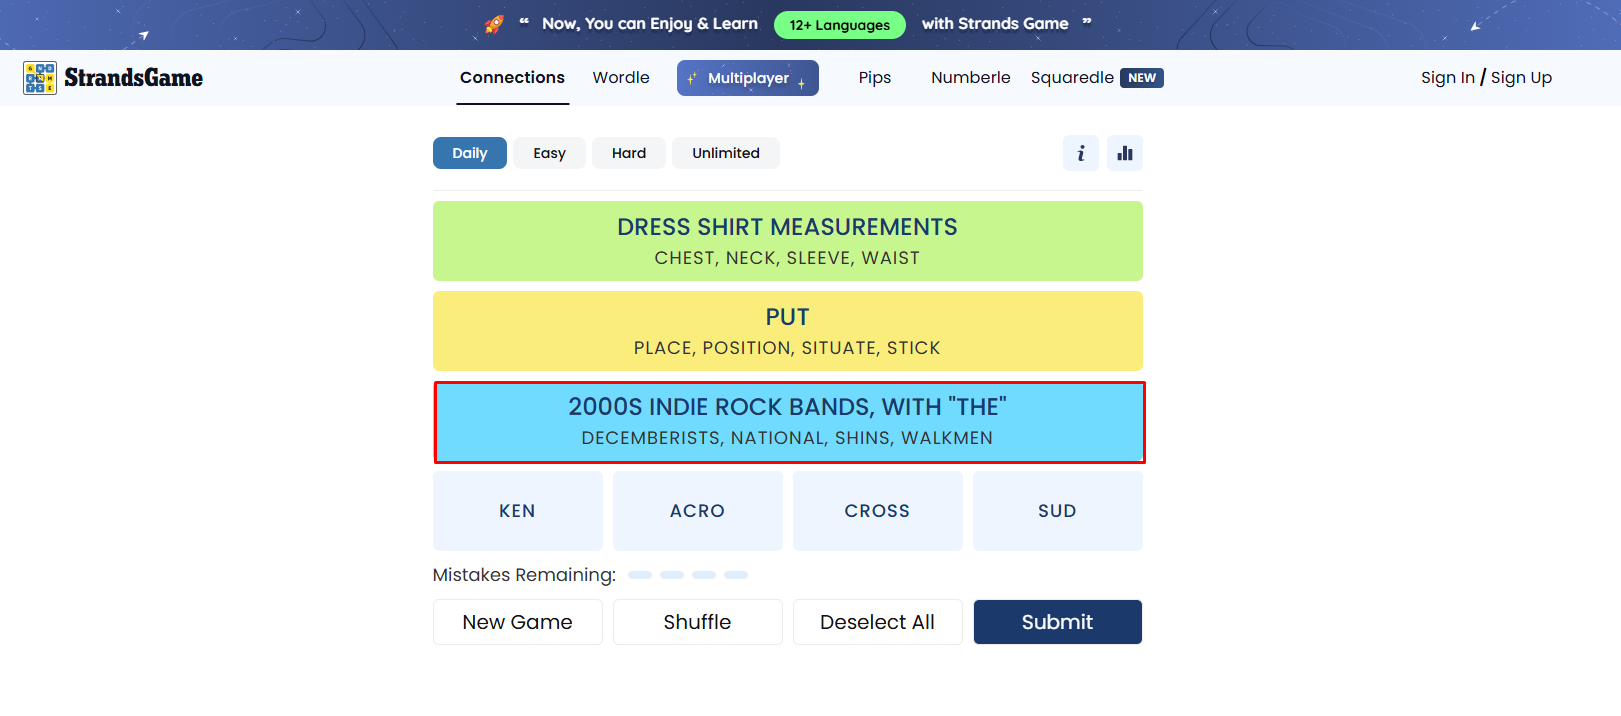Select the CROSS word tile
The height and width of the screenshot is (716, 1621).
coord(878,511)
